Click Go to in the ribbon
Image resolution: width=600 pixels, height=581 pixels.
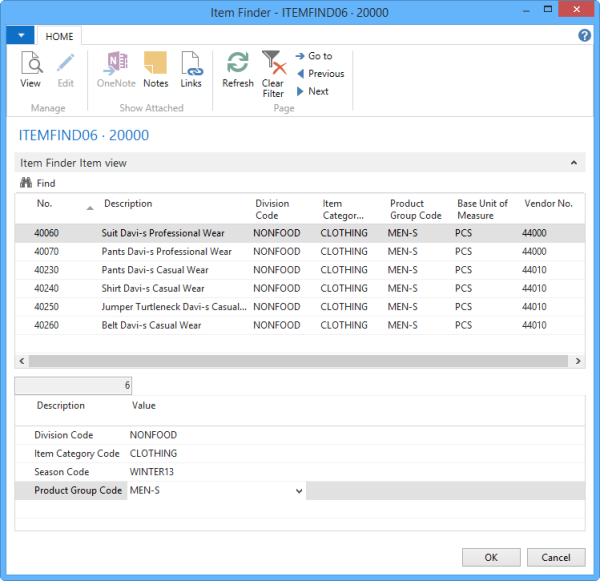(x=314, y=56)
